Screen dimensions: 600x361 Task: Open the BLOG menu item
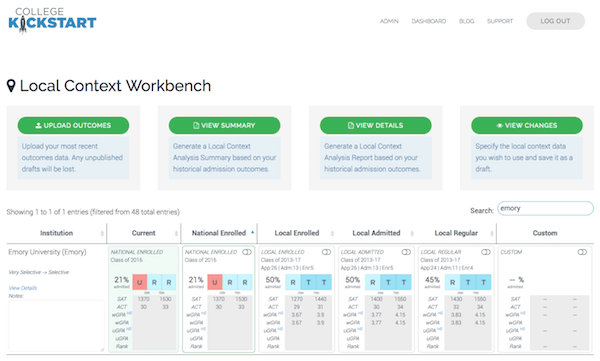click(466, 21)
